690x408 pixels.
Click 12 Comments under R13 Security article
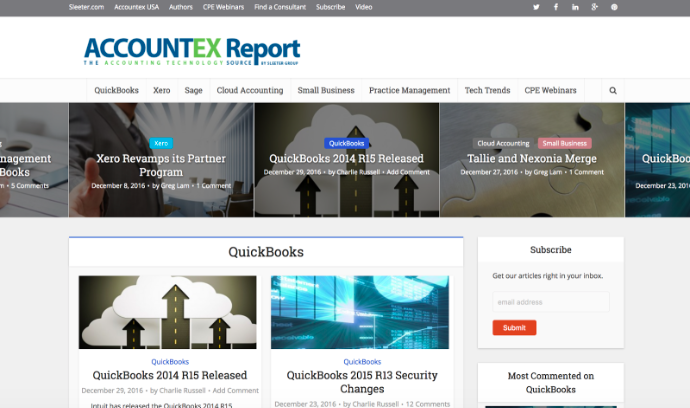click(428, 404)
